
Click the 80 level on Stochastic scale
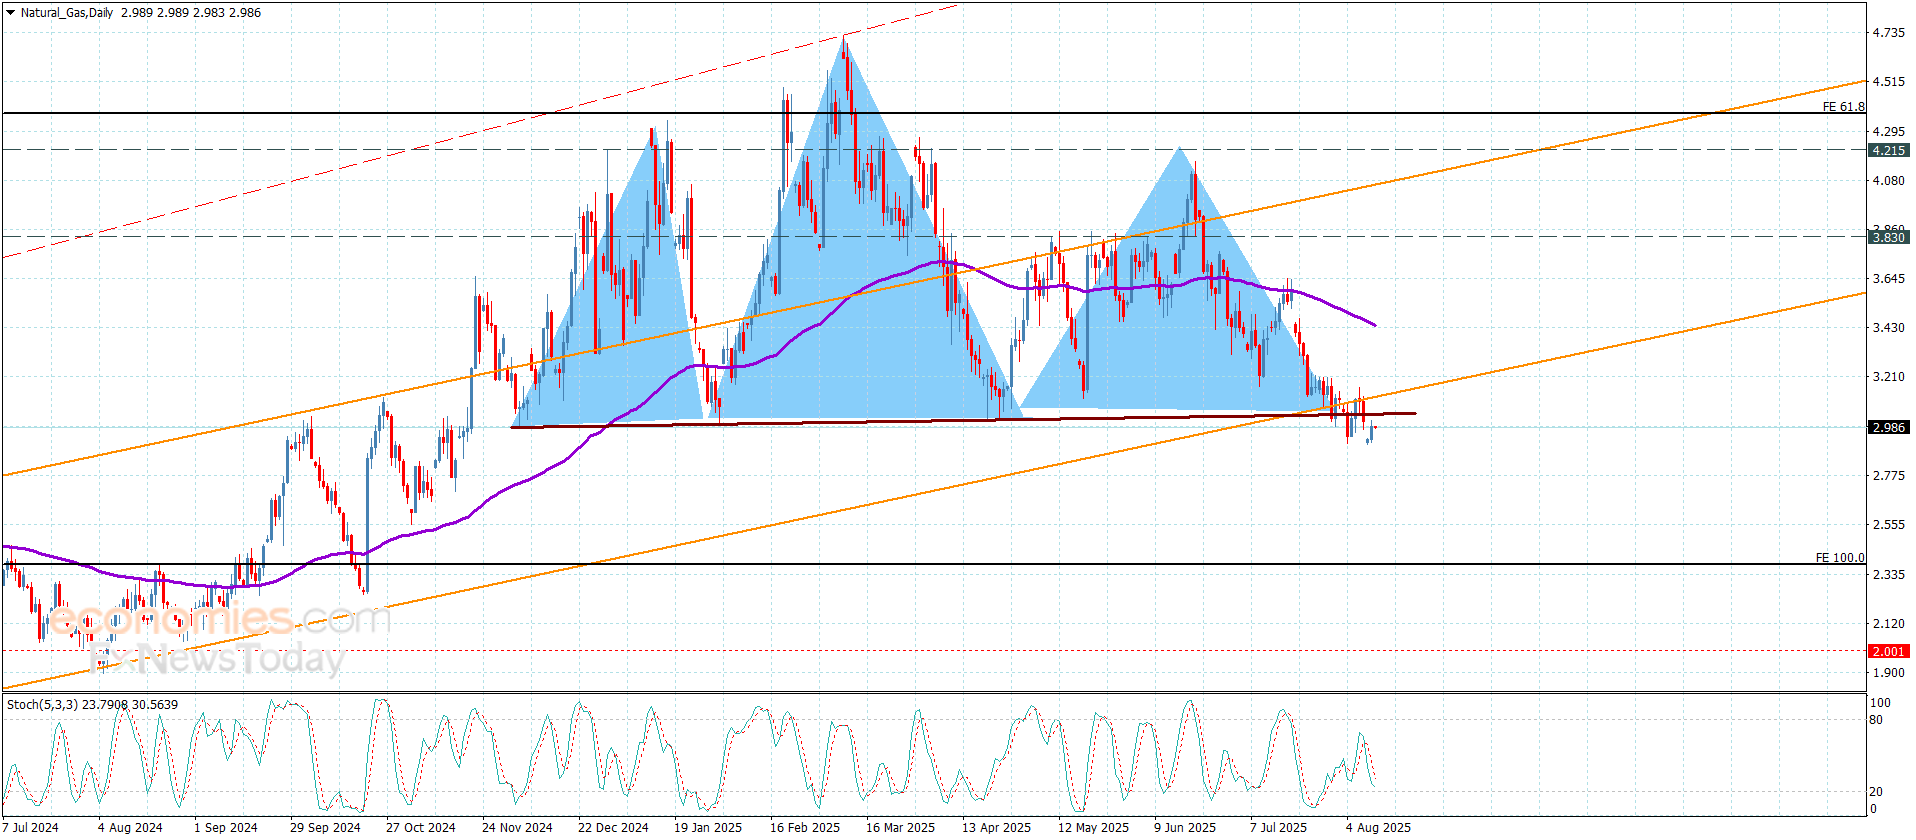[x=1876, y=720]
